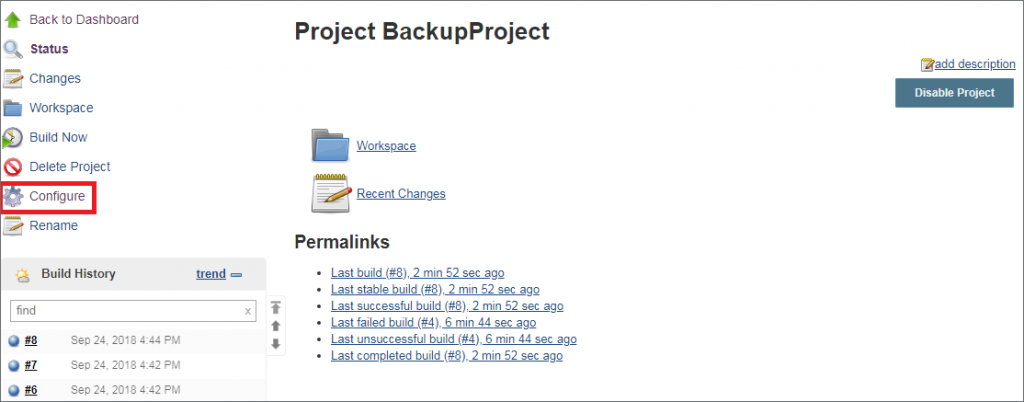The width and height of the screenshot is (1024, 402).
Task: Open the Last failed build (#4) permalink
Action: click(x=433, y=322)
